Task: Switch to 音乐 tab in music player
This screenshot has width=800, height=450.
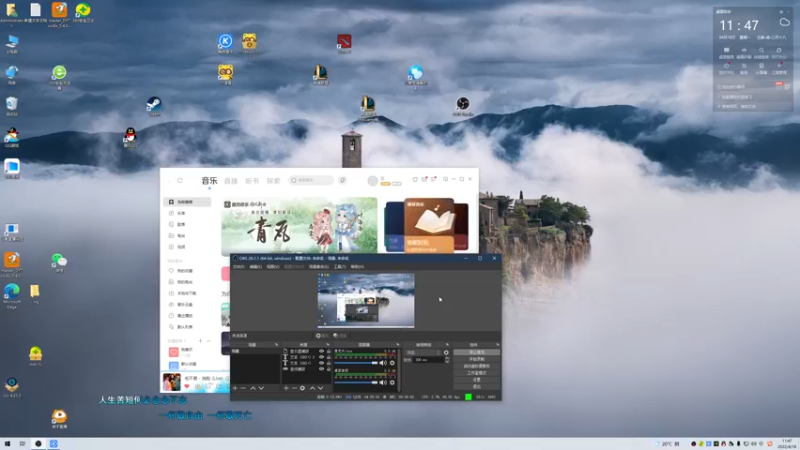Action: 209,181
